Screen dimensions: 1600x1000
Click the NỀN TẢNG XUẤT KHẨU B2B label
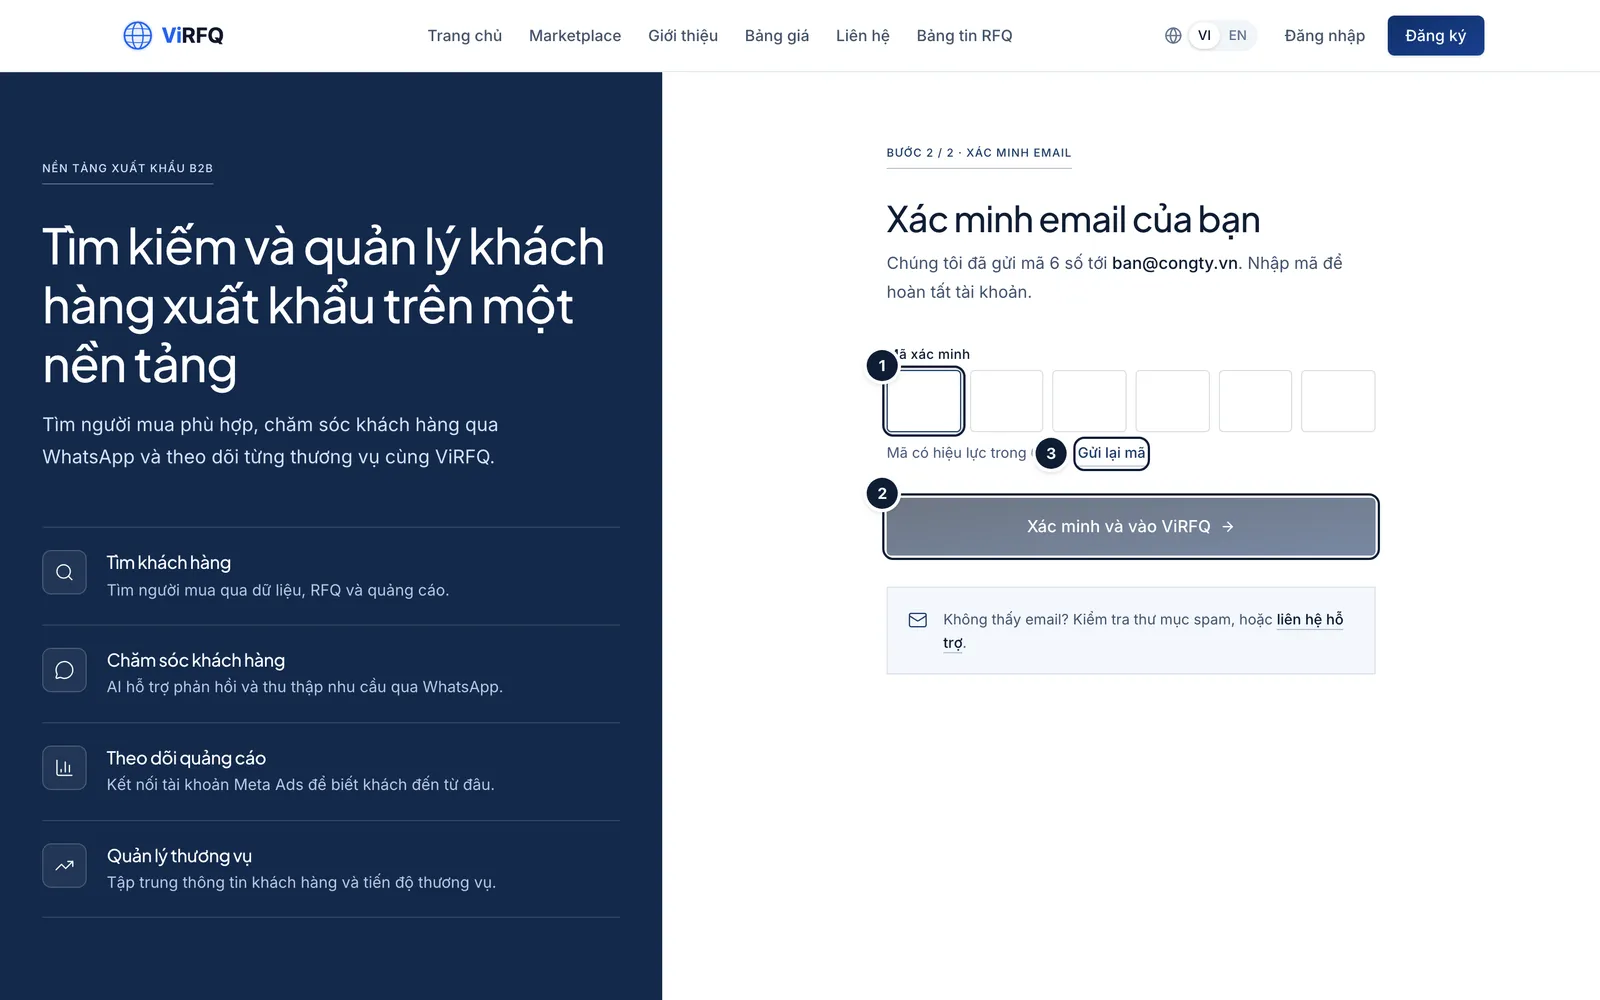(128, 168)
